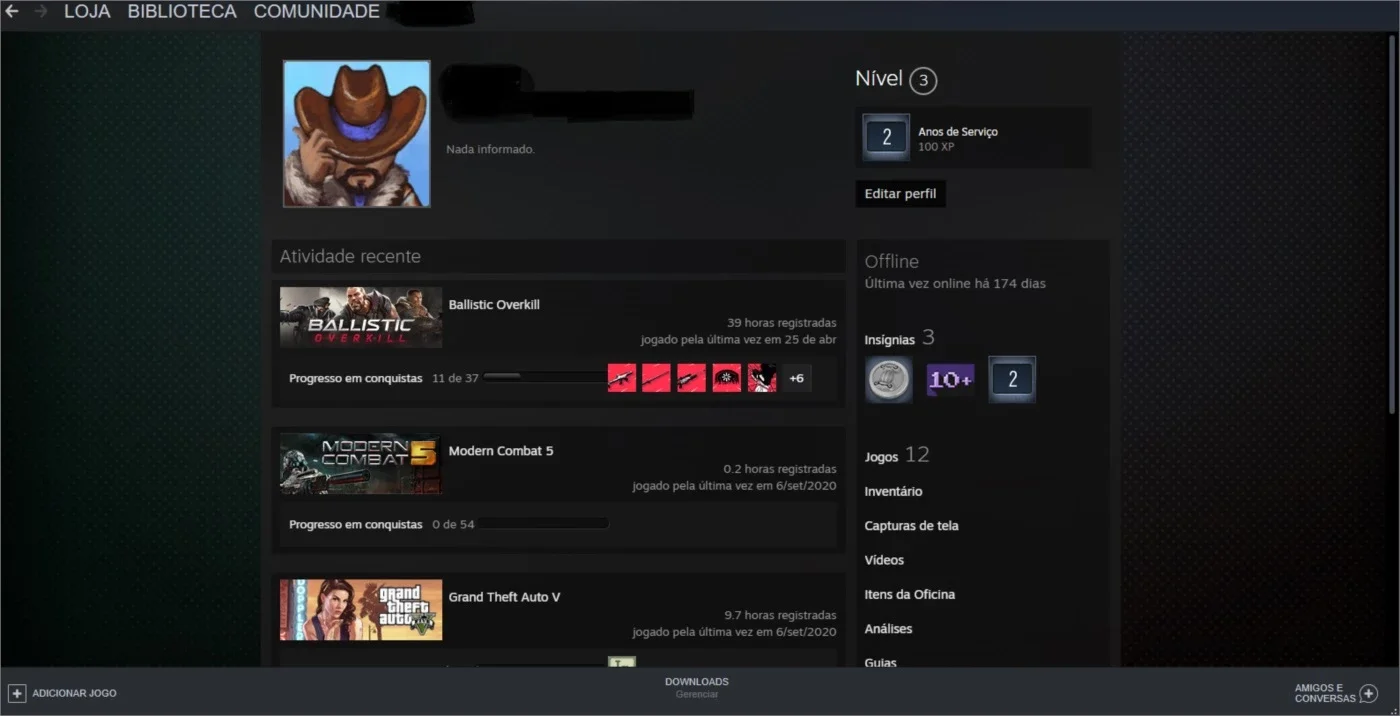The width and height of the screenshot is (1400, 716).
Task: View fourth Ballistic Overkill achievement icon
Action: [x=727, y=378]
